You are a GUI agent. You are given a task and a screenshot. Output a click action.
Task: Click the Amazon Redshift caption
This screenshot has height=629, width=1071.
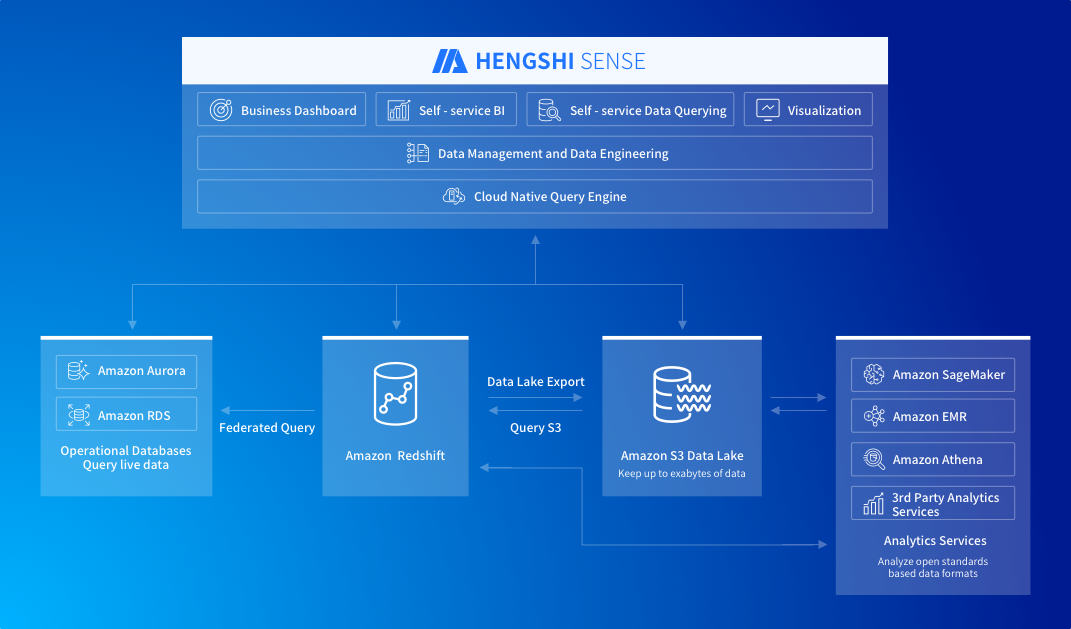coord(395,456)
